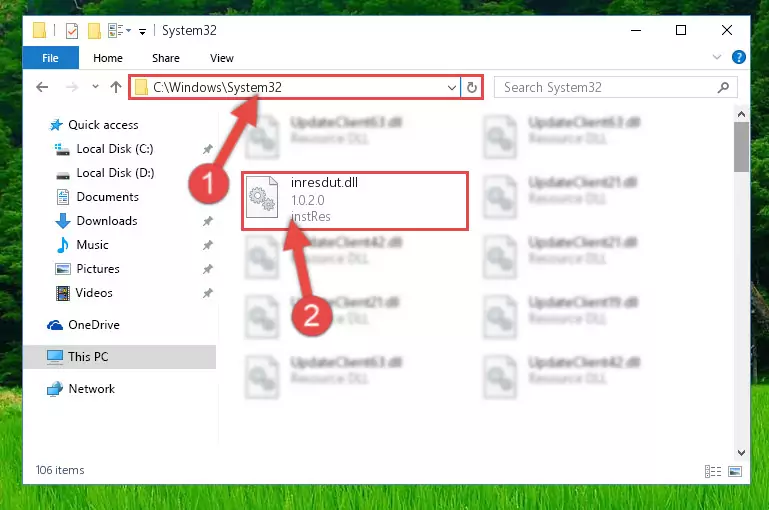Select Quick access in the navigation pane
The width and height of the screenshot is (769, 510).
(x=103, y=125)
